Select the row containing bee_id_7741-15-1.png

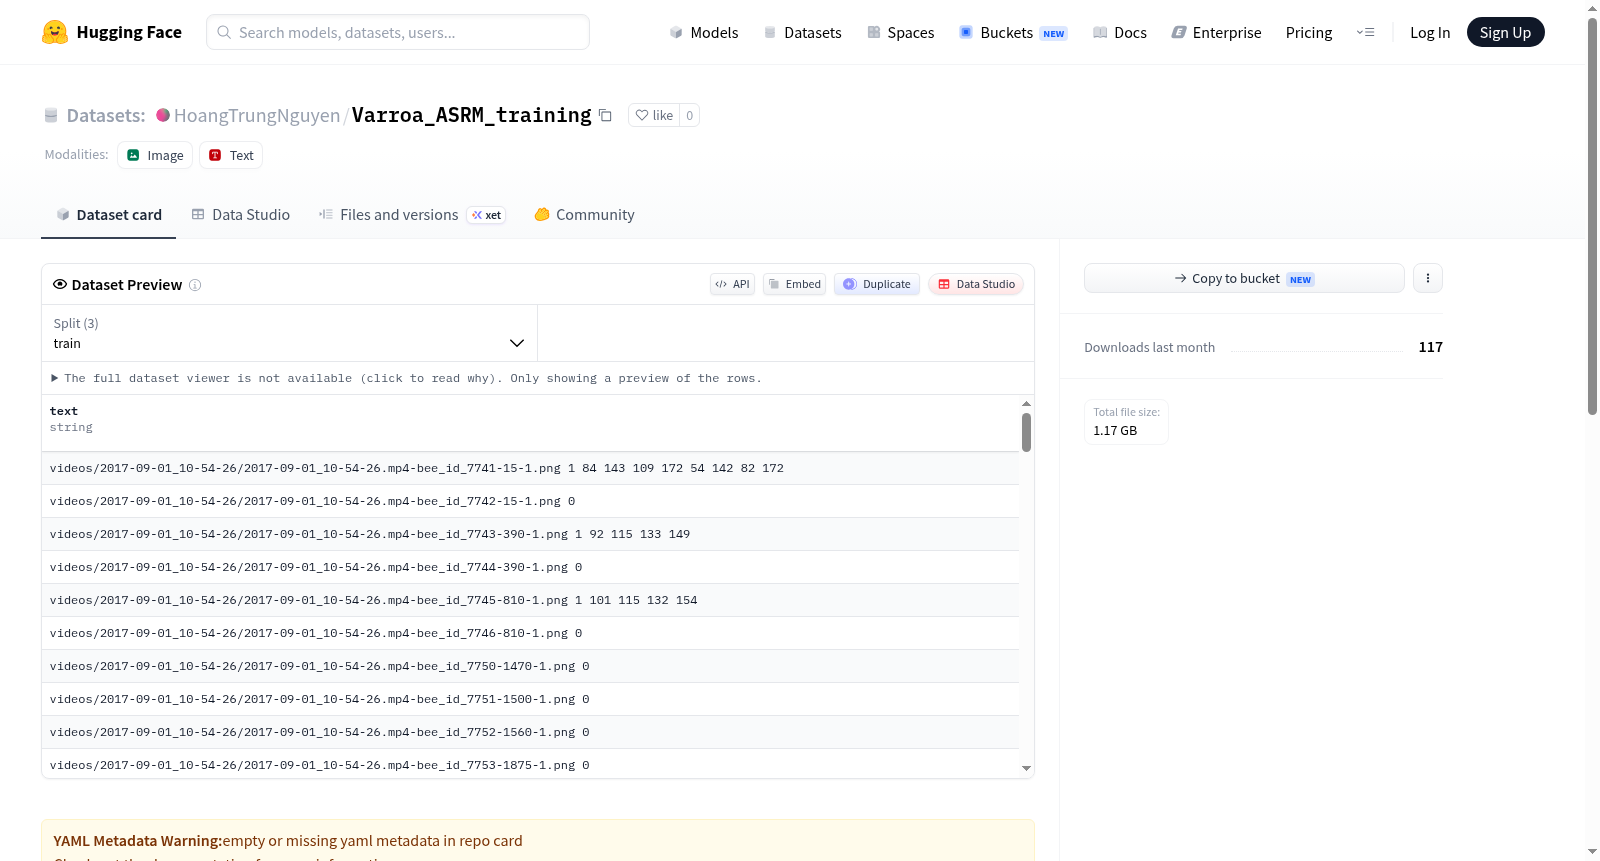[x=530, y=468]
